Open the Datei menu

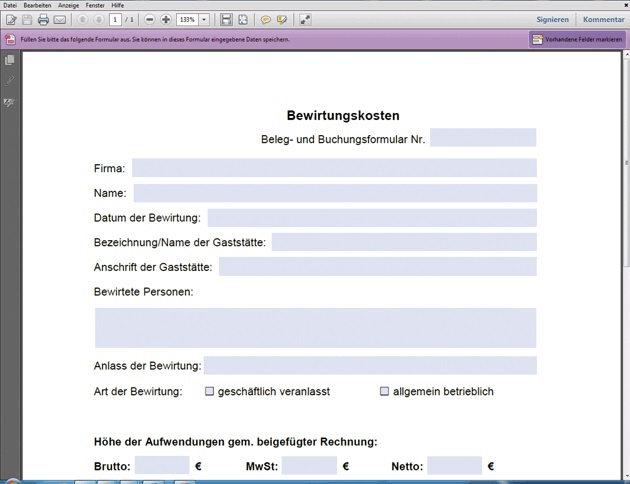click(10, 5)
